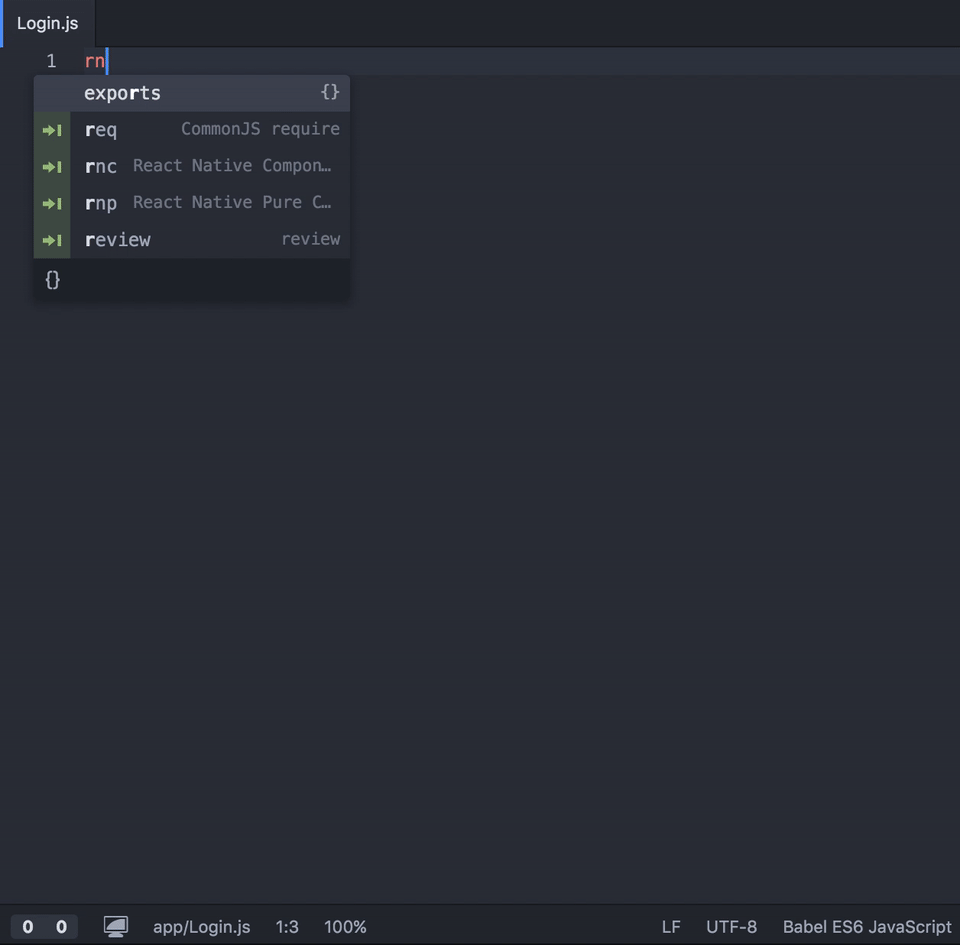The image size is (960, 945).
Task: Click the snippet icon beside review
Action: pyautogui.click(x=52, y=240)
